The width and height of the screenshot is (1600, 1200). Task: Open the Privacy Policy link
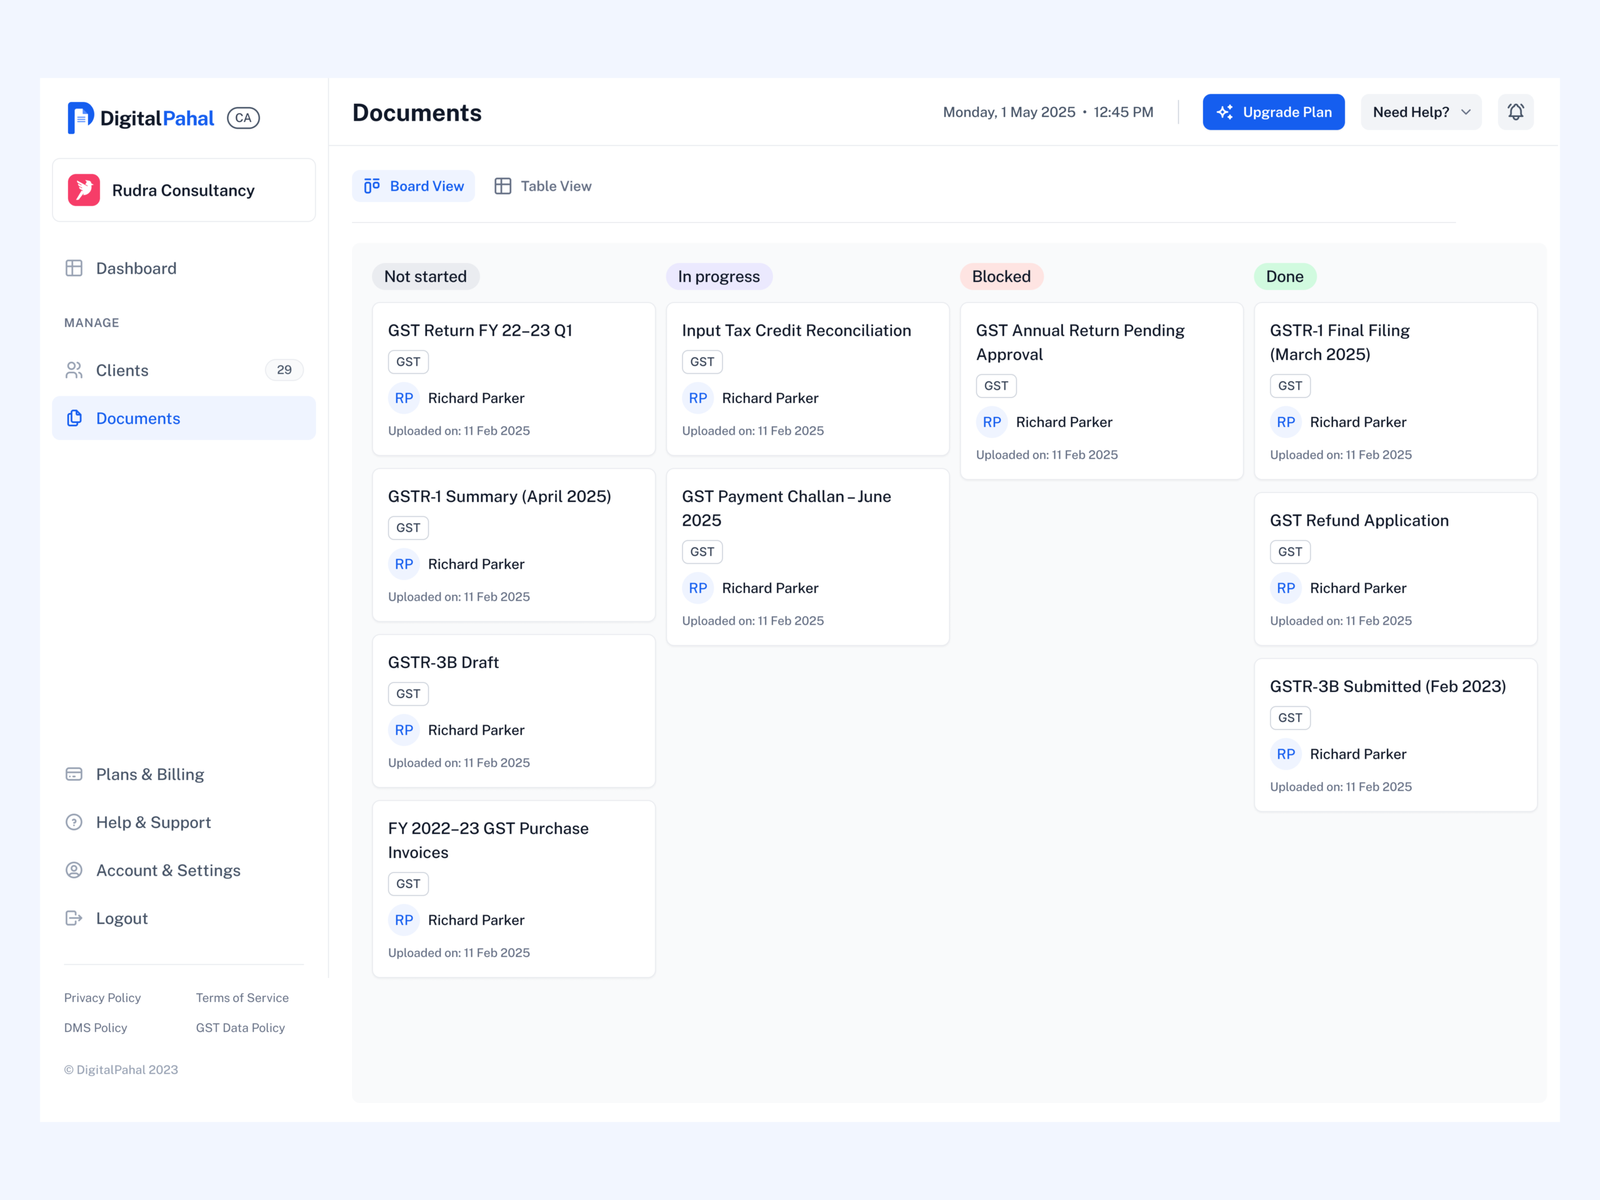102,998
